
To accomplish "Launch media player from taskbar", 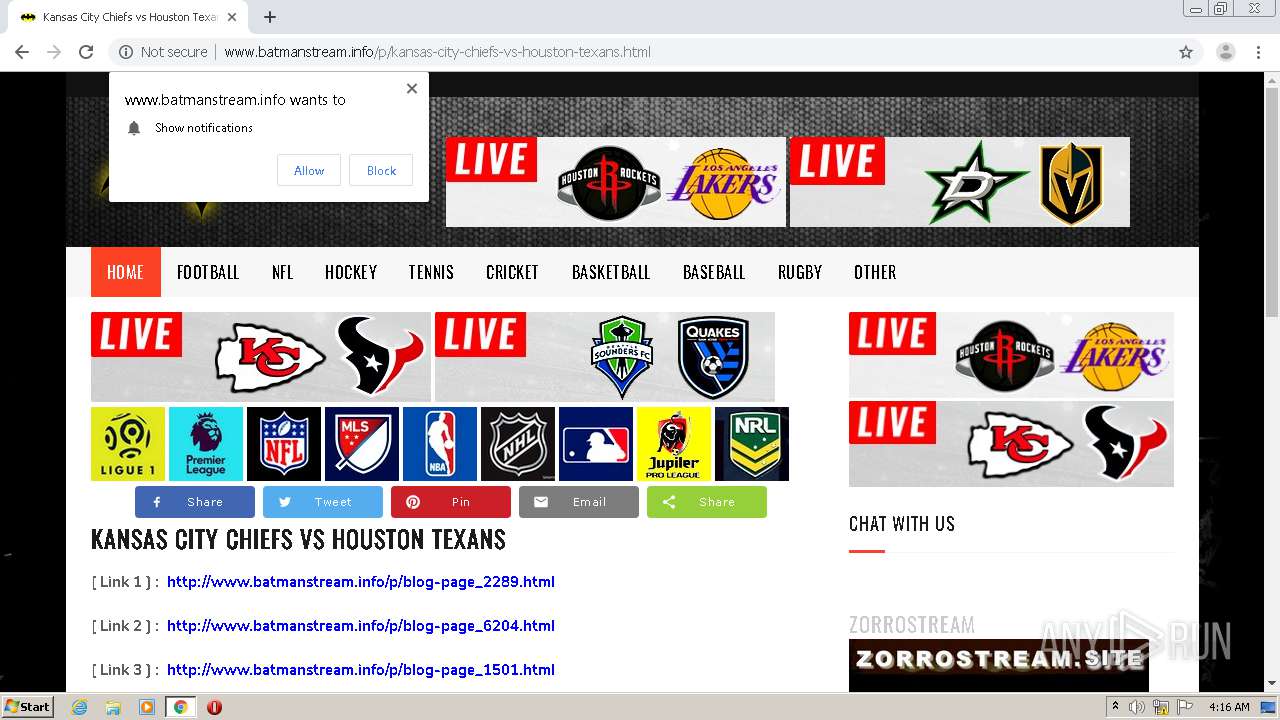I will coord(147,707).
